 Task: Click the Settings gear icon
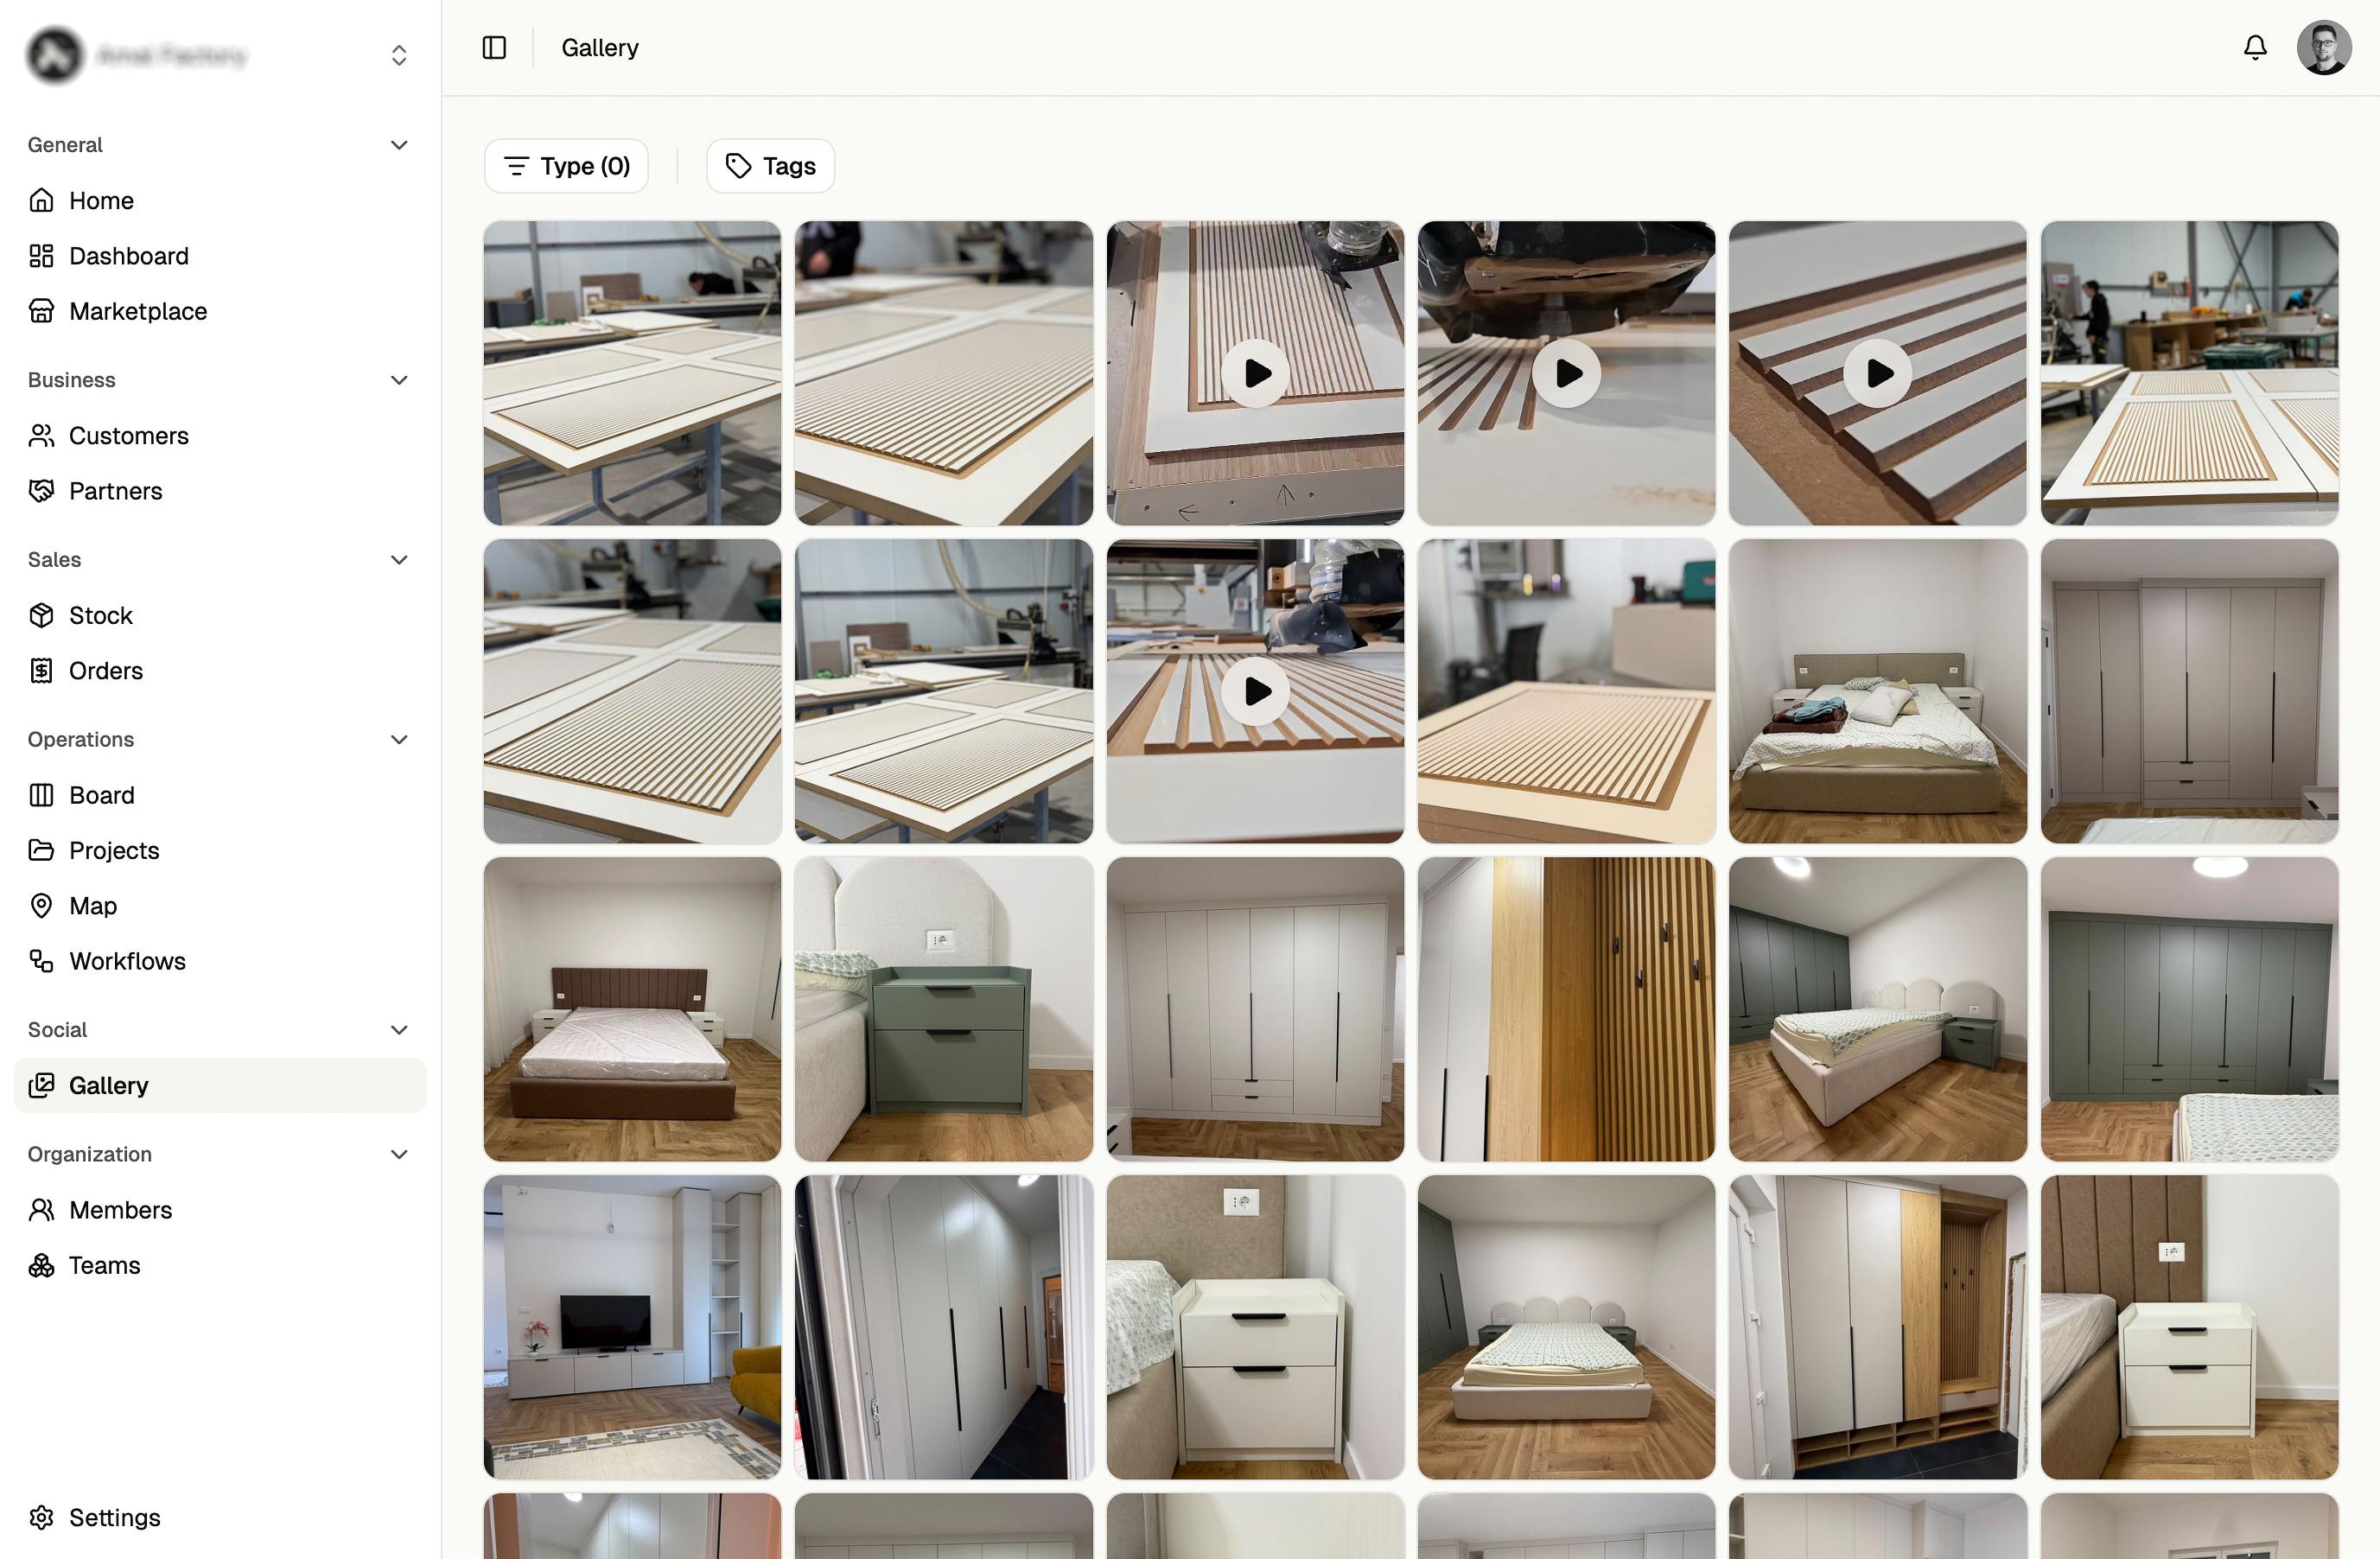(41, 1518)
